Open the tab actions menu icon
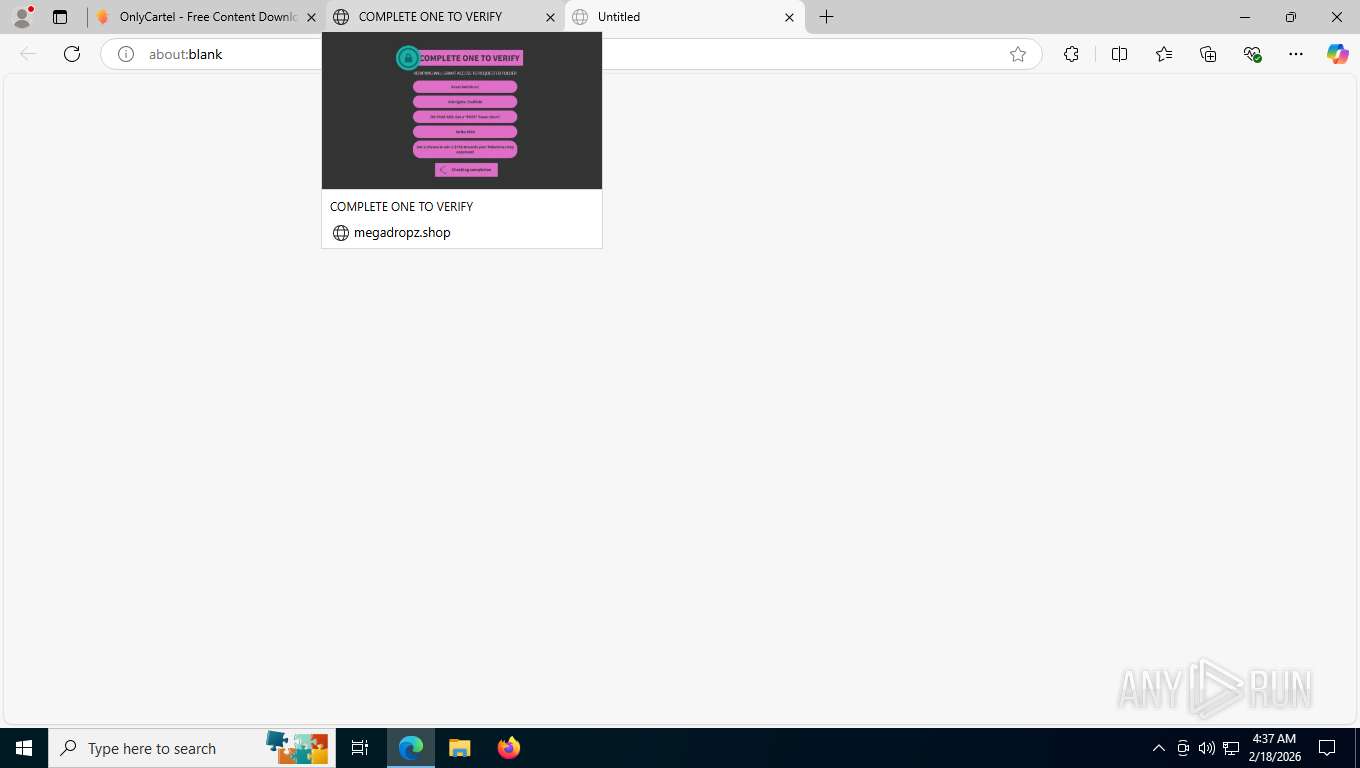1360x768 pixels. pyautogui.click(x=60, y=17)
